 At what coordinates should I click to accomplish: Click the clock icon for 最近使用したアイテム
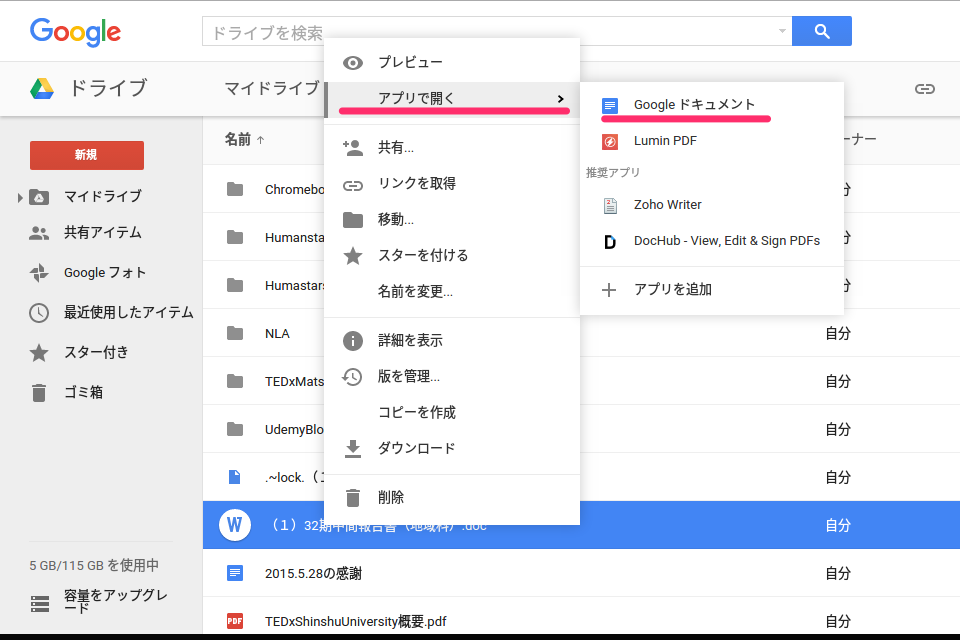tap(39, 313)
